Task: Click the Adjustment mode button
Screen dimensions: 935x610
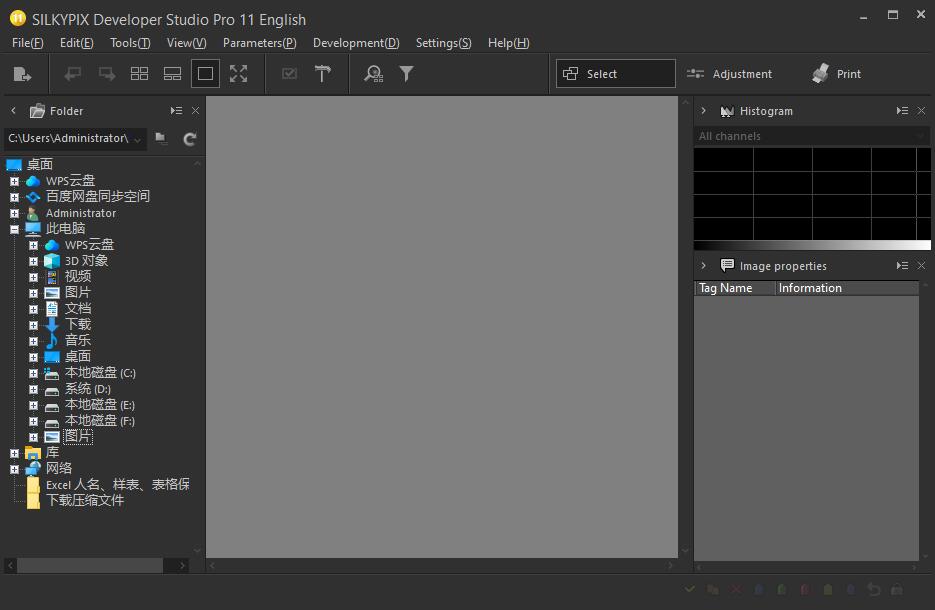Action: [x=729, y=74]
